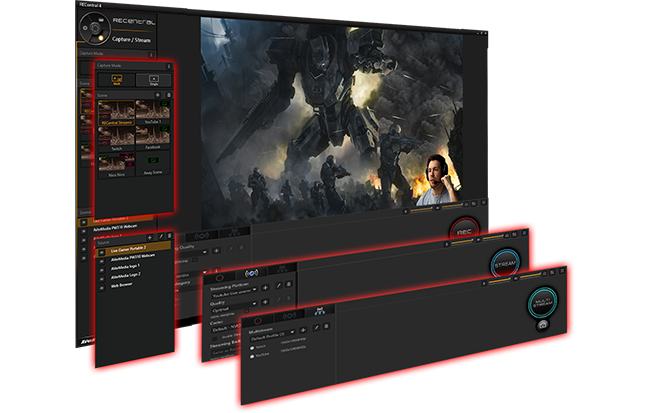The height and width of the screenshot is (413, 650).
Task: Mute the second audio icon in the Multi Stream panel
Action: [x=516, y=279]
